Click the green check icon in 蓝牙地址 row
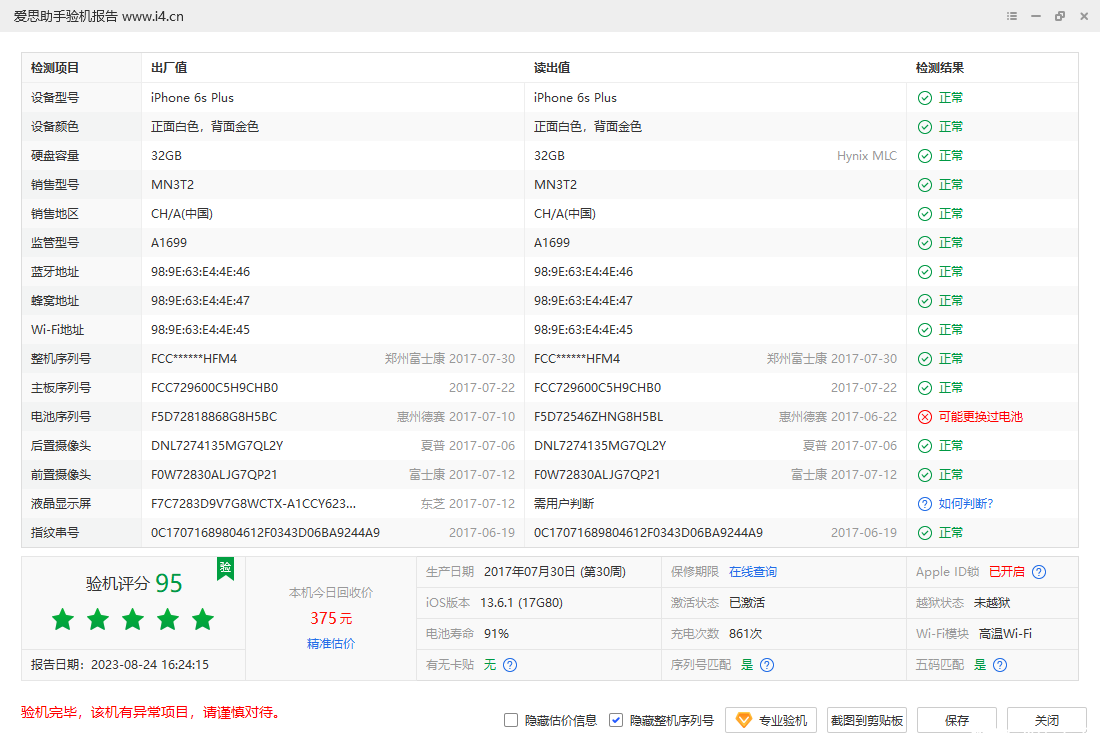1100x749 pixels. (x=925, y=272)
